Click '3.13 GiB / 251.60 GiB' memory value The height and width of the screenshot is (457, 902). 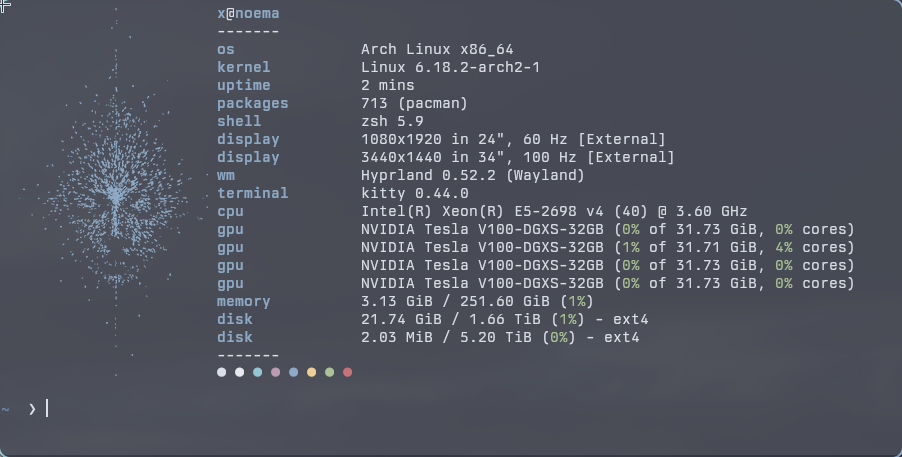point(455,302)
